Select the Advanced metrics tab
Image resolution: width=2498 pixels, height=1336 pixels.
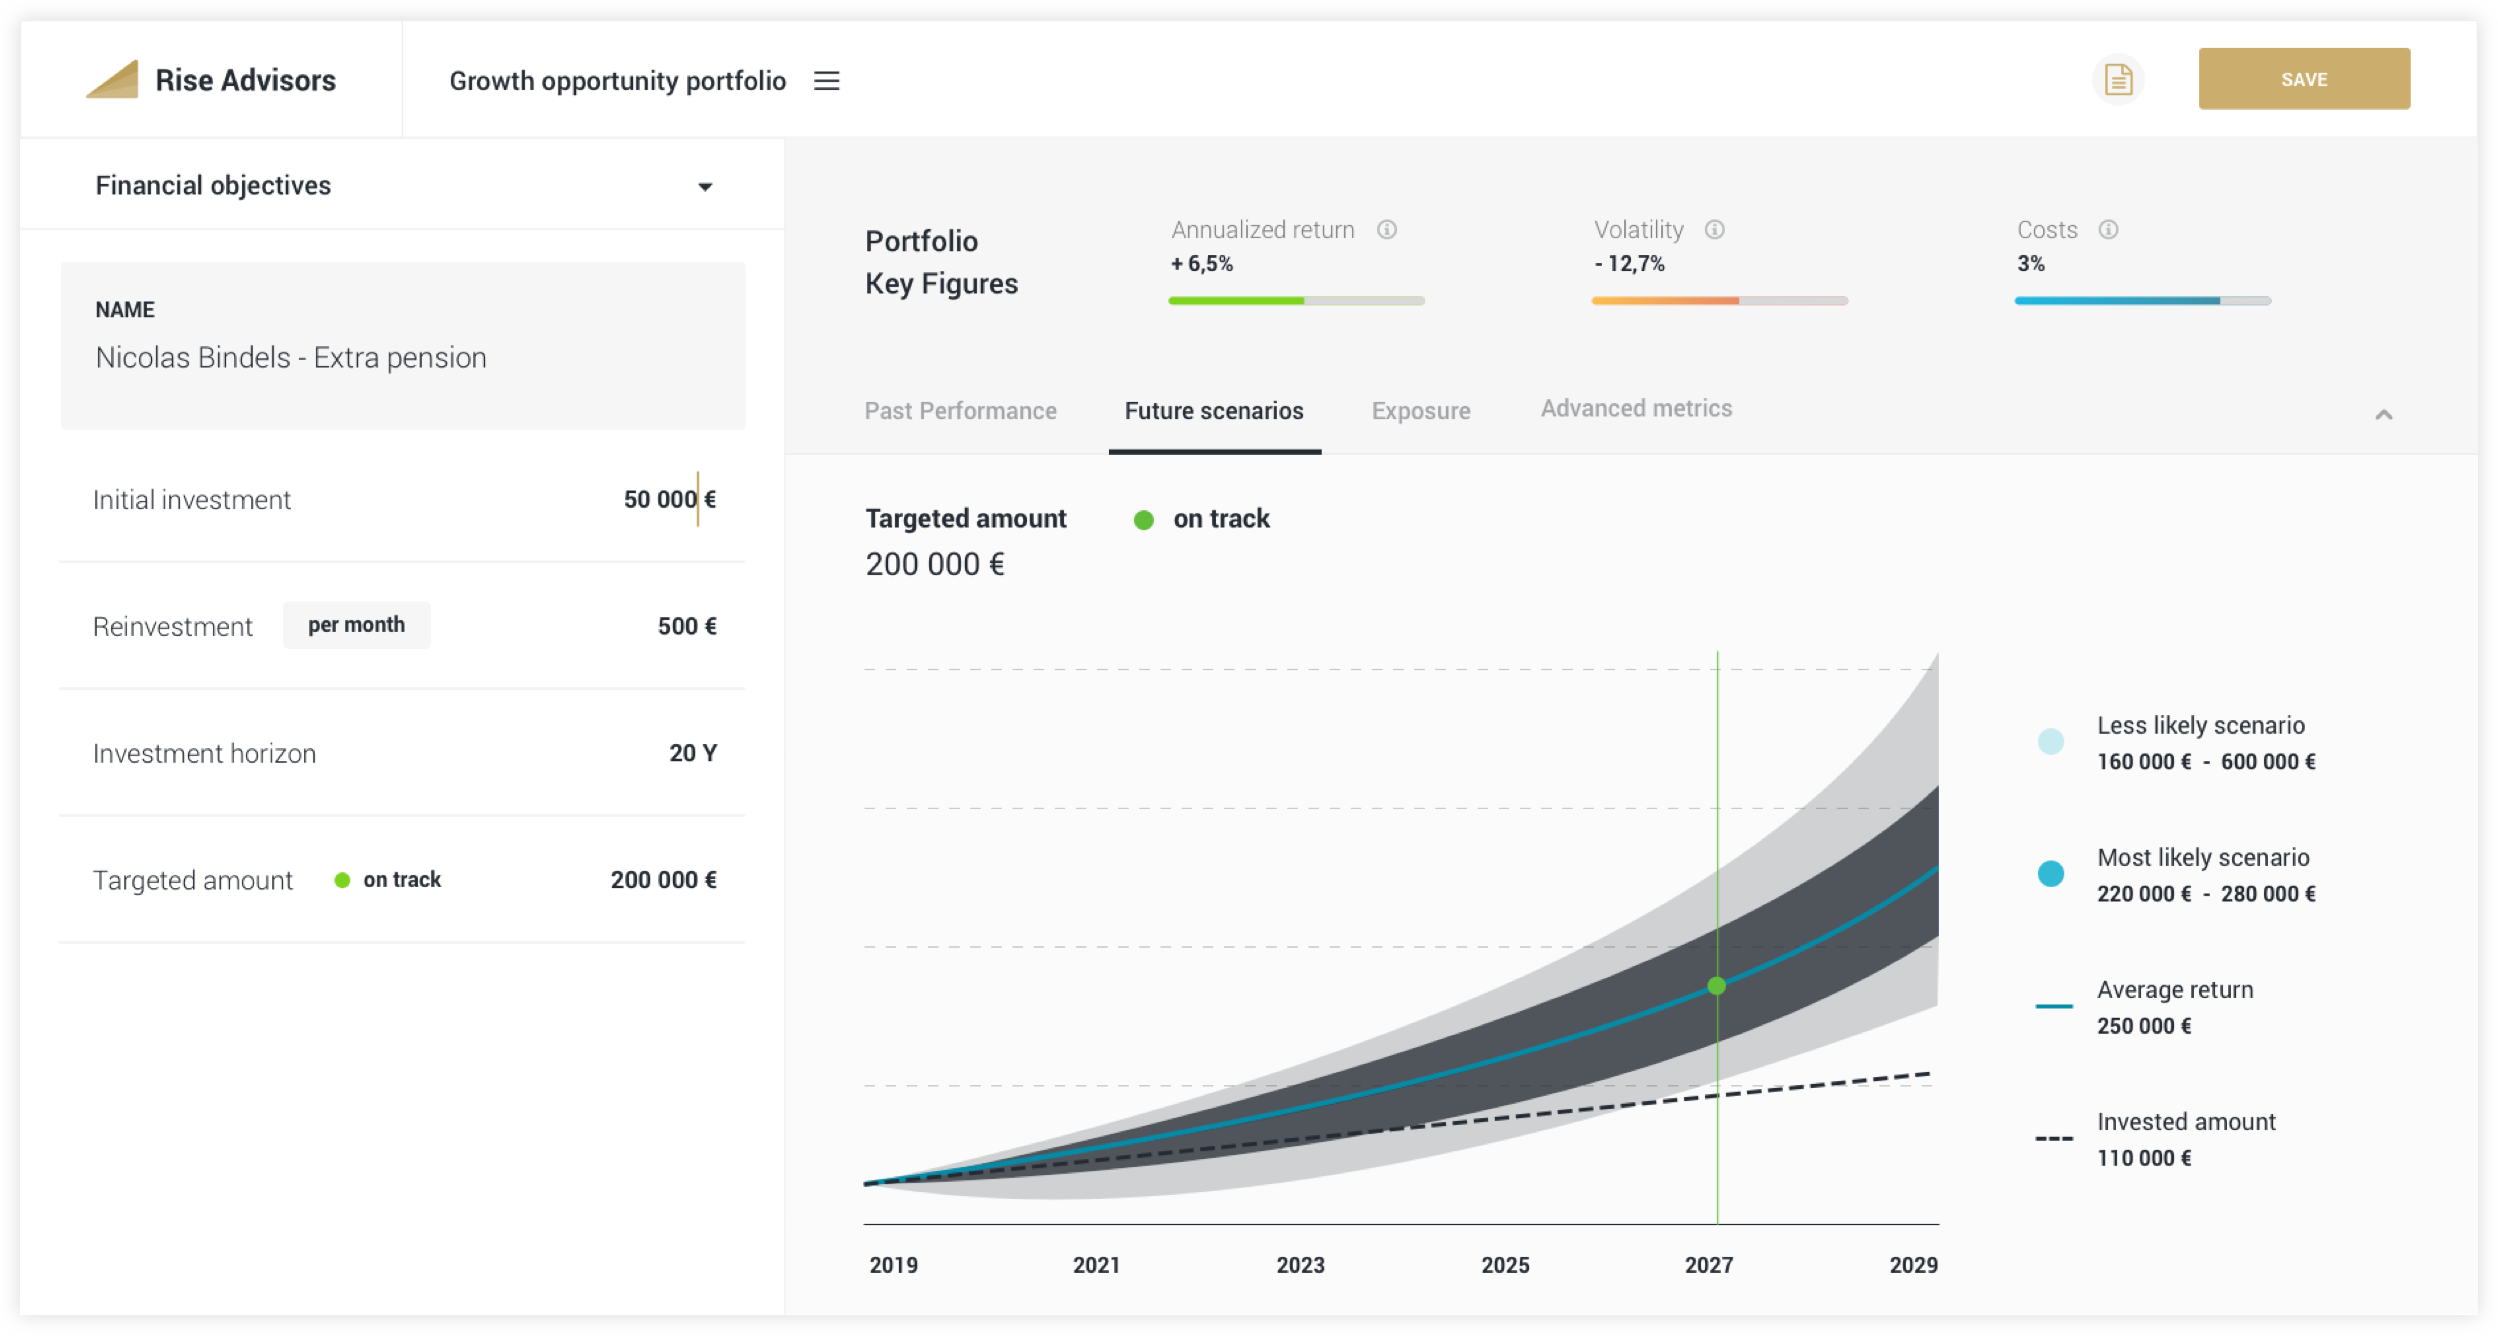pos(1636,409)
